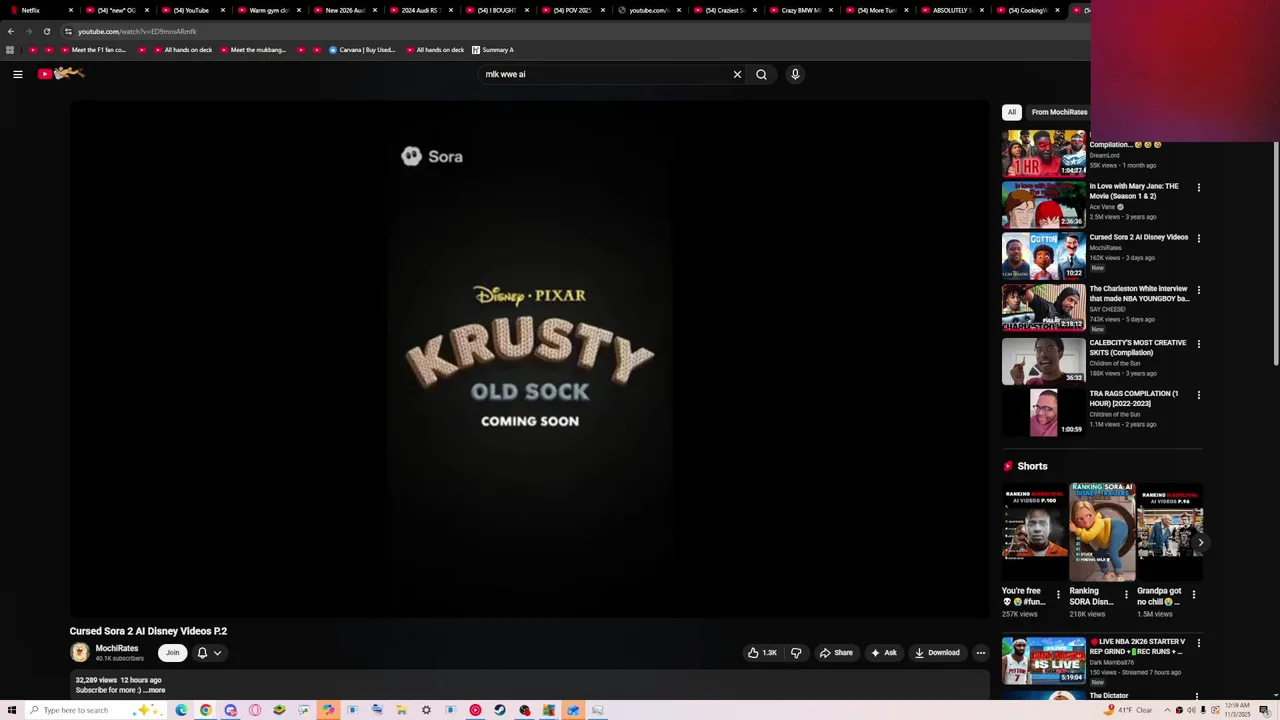Open options for Ranking SORA Disney Short
This screenshot has height=720, width=1280.
(1126, 594)
